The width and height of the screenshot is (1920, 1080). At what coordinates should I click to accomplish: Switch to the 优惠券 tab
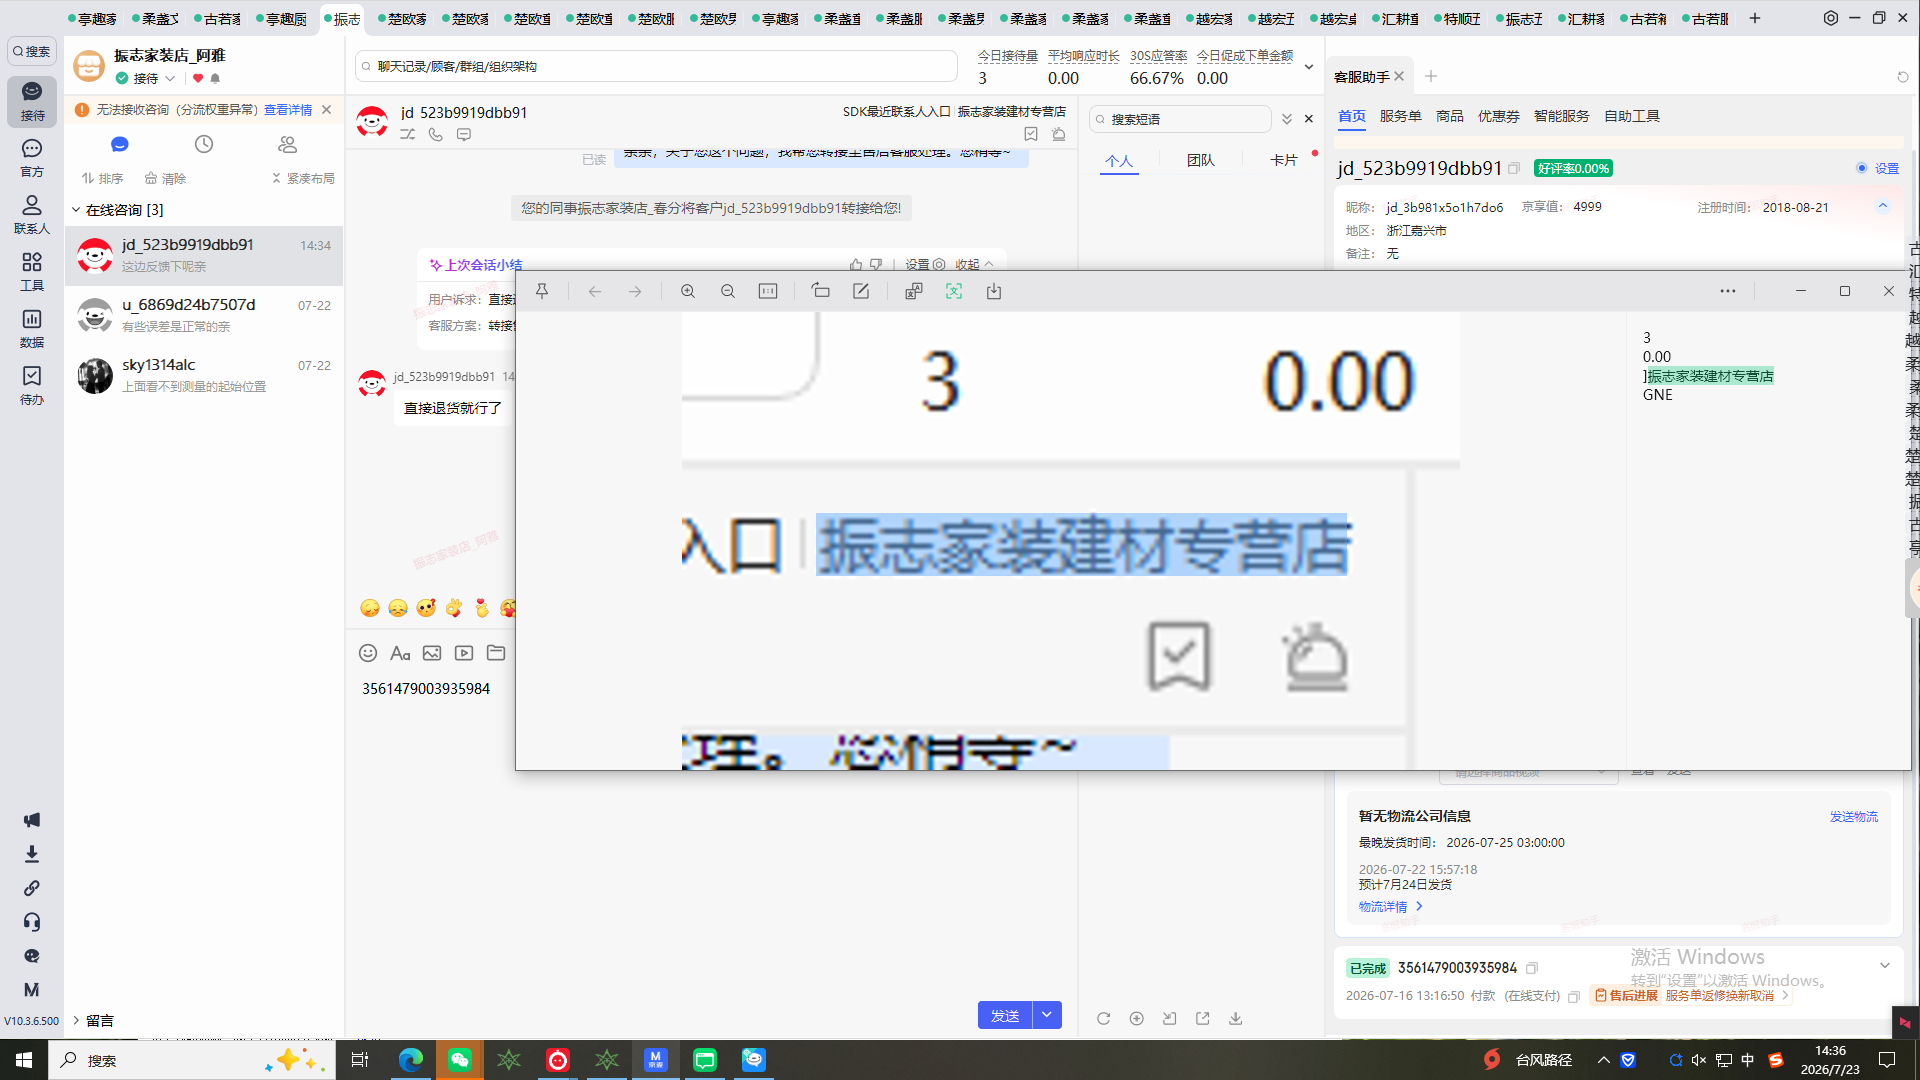point(1499,116)
